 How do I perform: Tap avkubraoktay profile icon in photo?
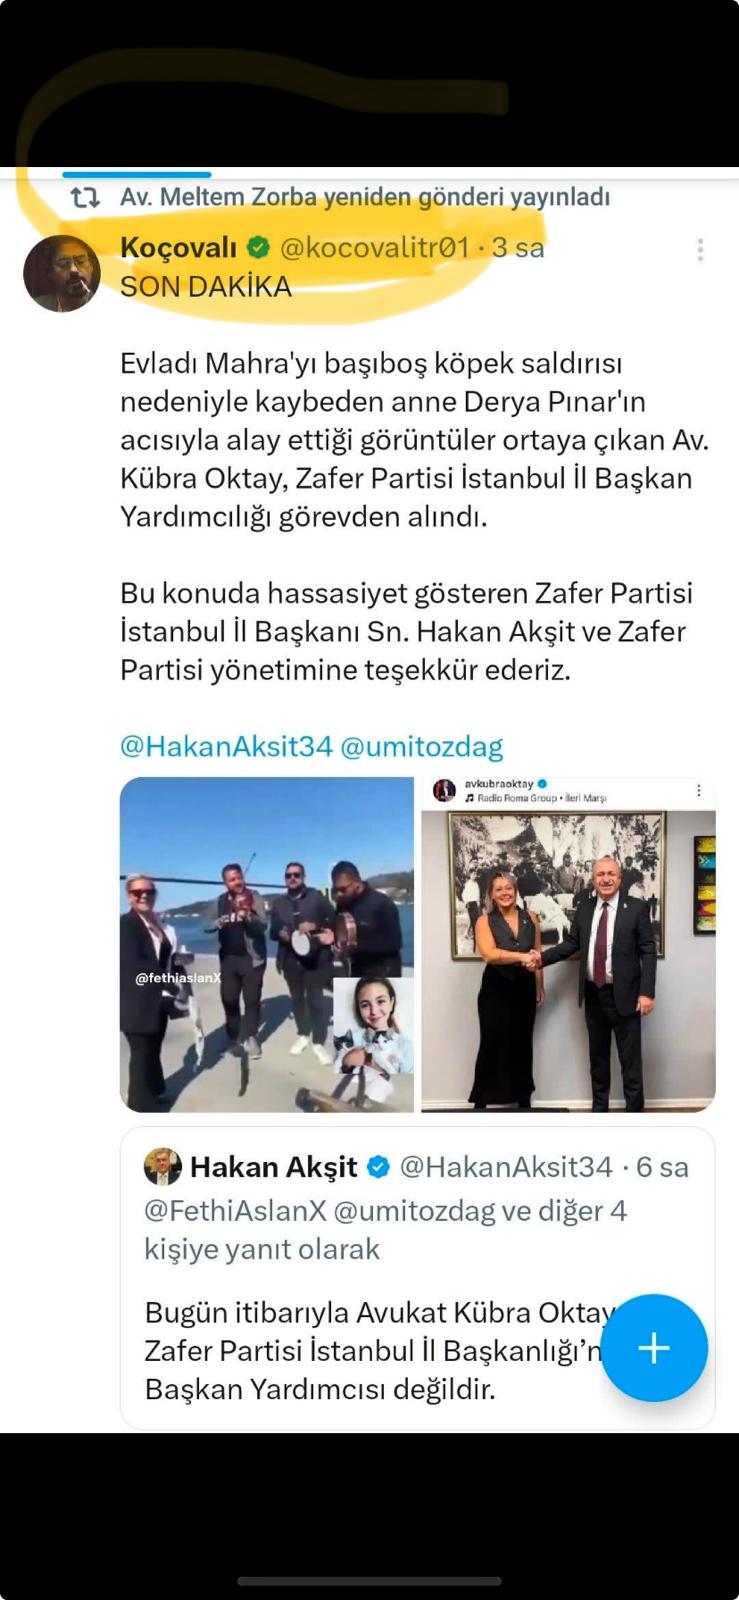[444, 791]
